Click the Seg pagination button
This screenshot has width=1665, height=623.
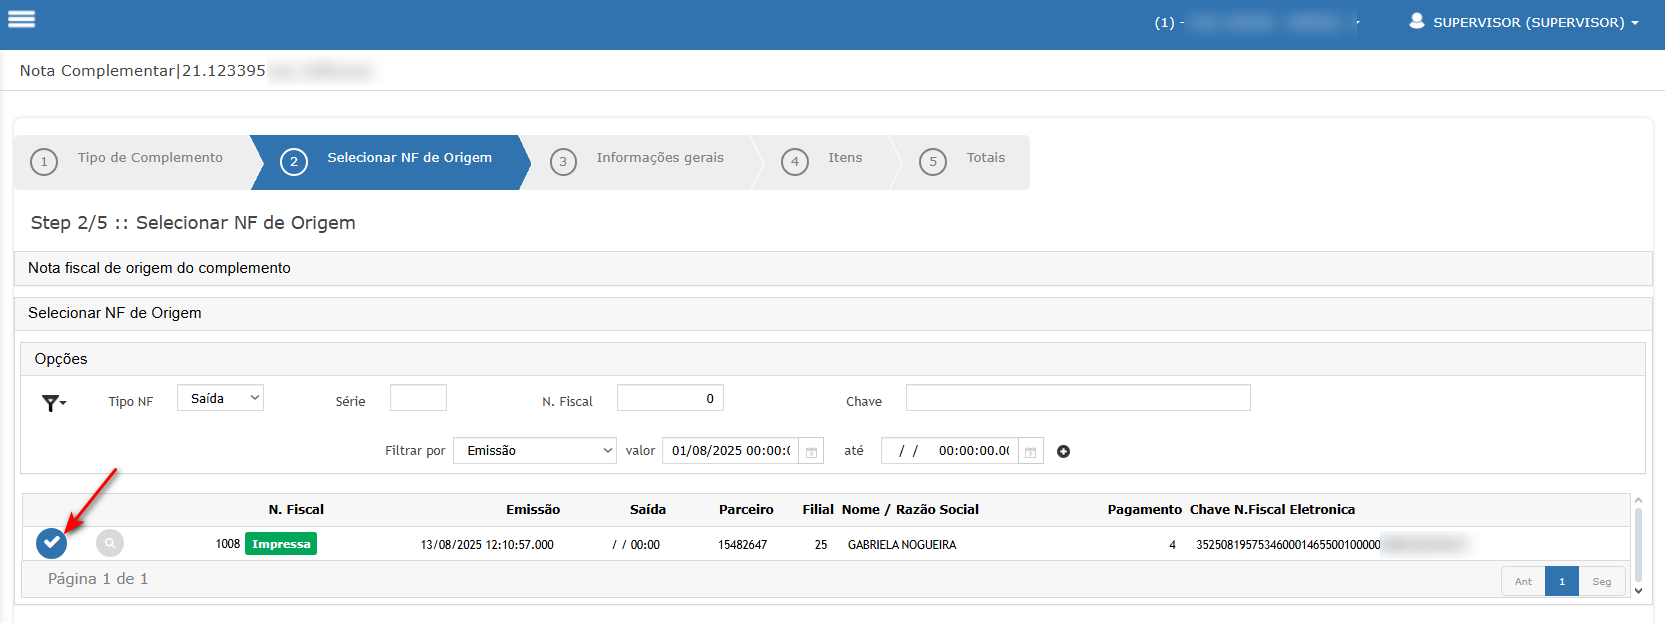(x=1601, y=581)
